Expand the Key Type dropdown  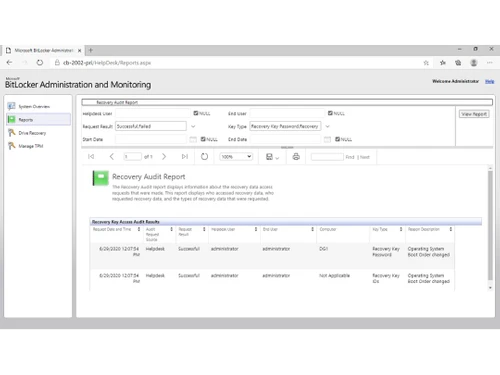(x=328, y=126)
